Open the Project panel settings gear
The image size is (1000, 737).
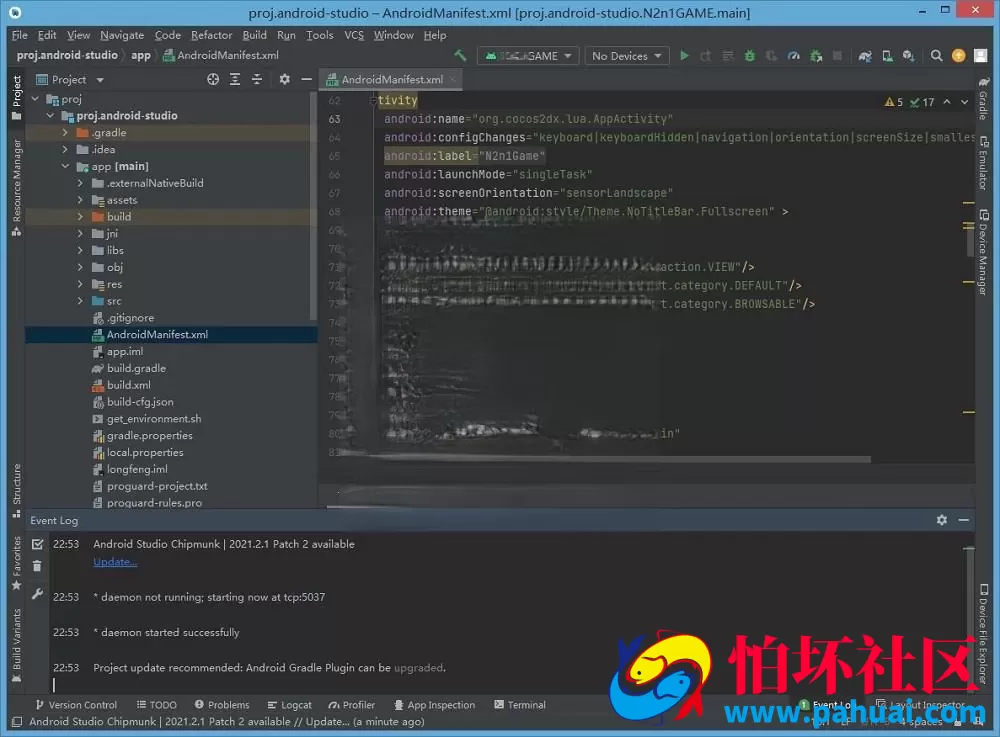coord(284,79)
